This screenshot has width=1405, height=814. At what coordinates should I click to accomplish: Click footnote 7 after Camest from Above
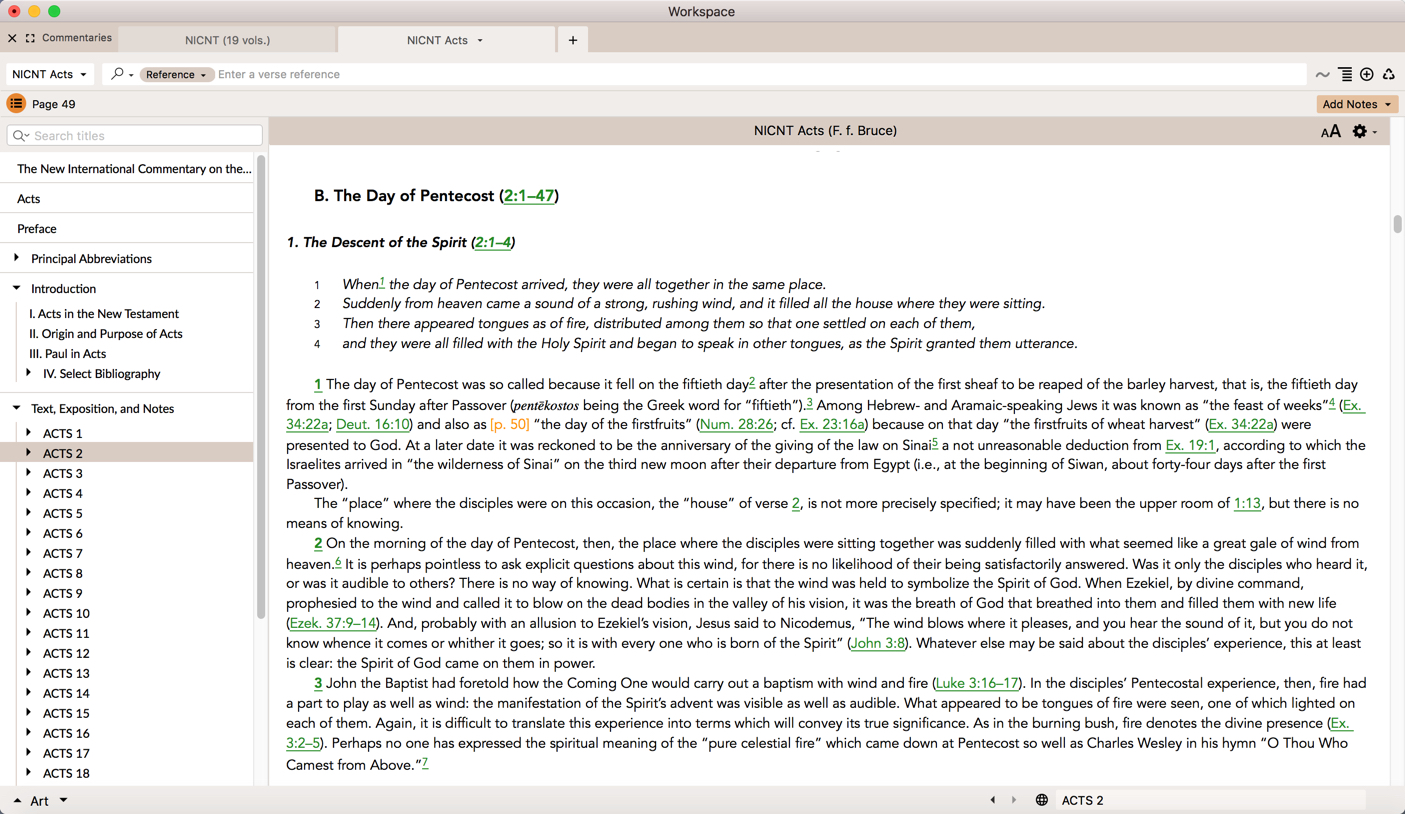click(425, 762)
